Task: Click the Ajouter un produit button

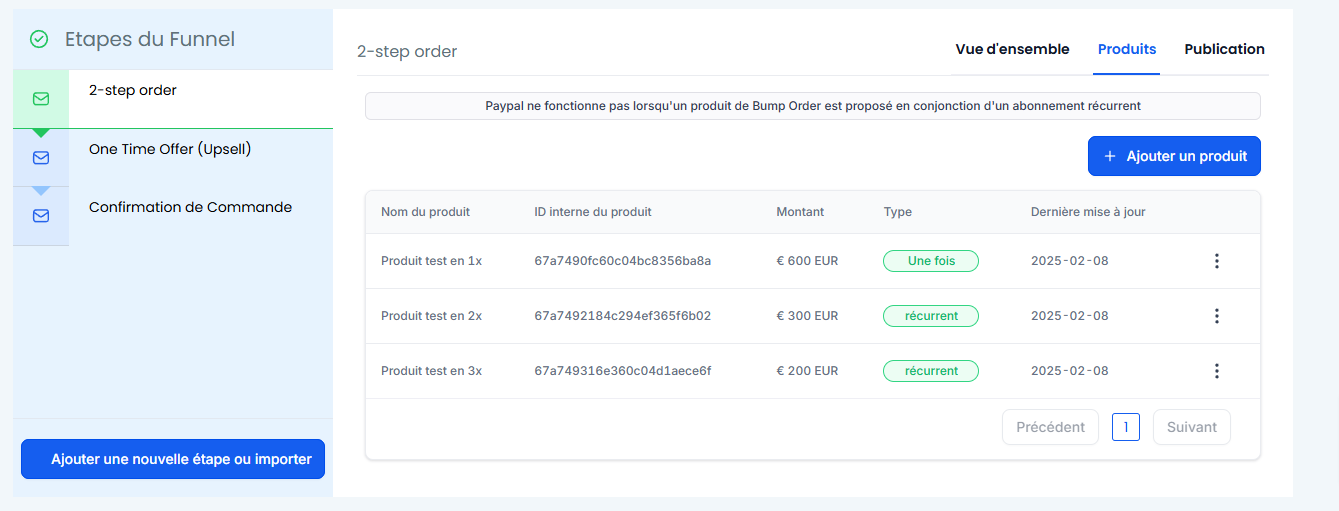Action: point(1174,156)
